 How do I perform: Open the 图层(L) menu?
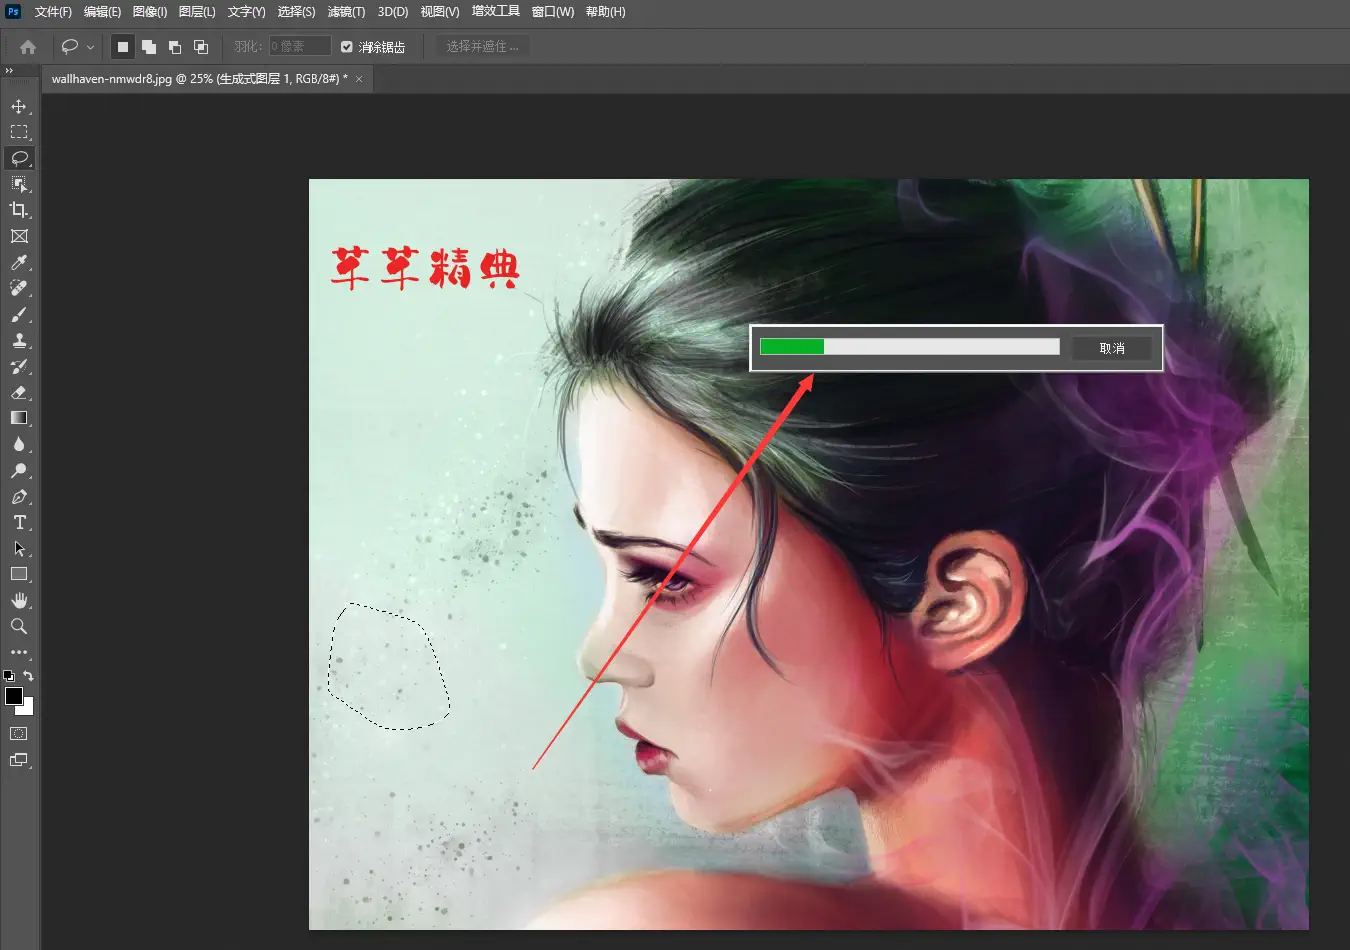197,12
